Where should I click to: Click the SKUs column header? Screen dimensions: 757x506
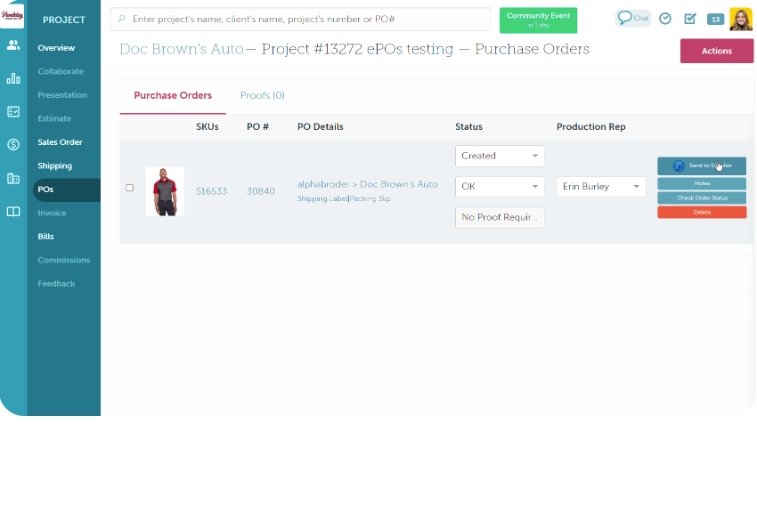[x=207, y=127]
